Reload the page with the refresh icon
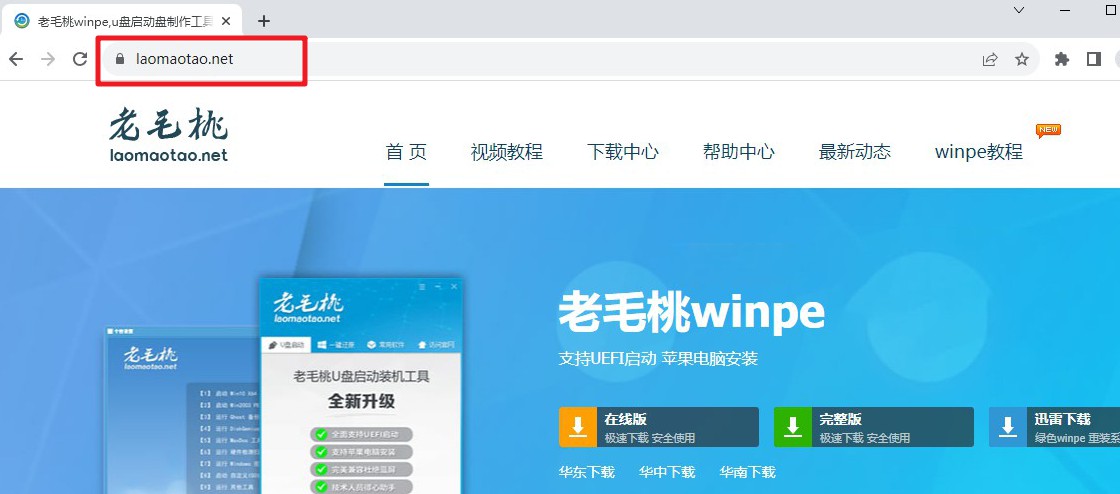The width and height of the screenshot is (1120, 494). tap(80, 59)
